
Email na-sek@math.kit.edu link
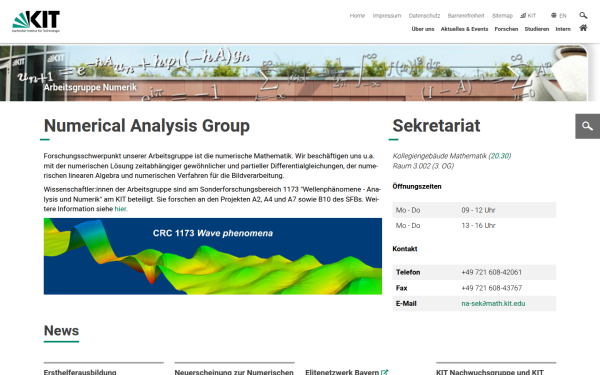[493, 303]
